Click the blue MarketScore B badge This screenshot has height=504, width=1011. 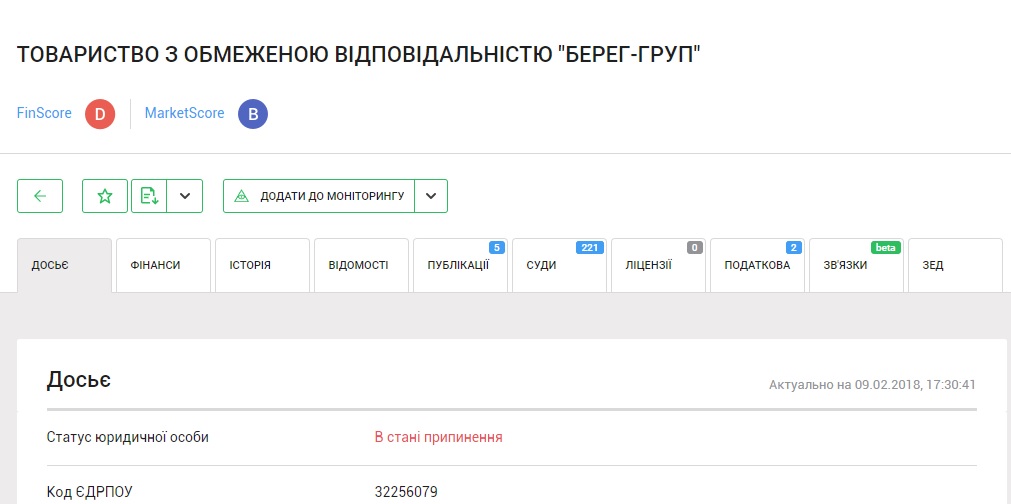pyautogui.click(x=253, y=114)
